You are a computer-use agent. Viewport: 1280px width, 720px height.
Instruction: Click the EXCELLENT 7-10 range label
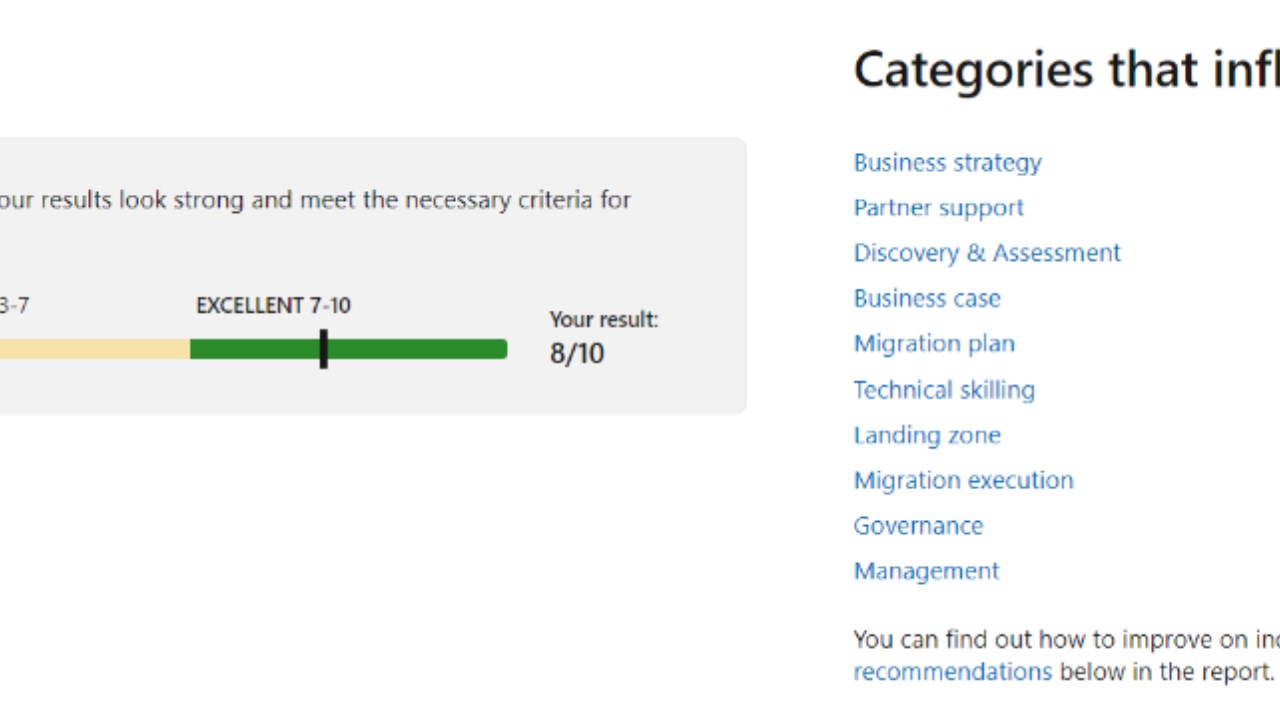pyautogui.click(x=273, y=306)
